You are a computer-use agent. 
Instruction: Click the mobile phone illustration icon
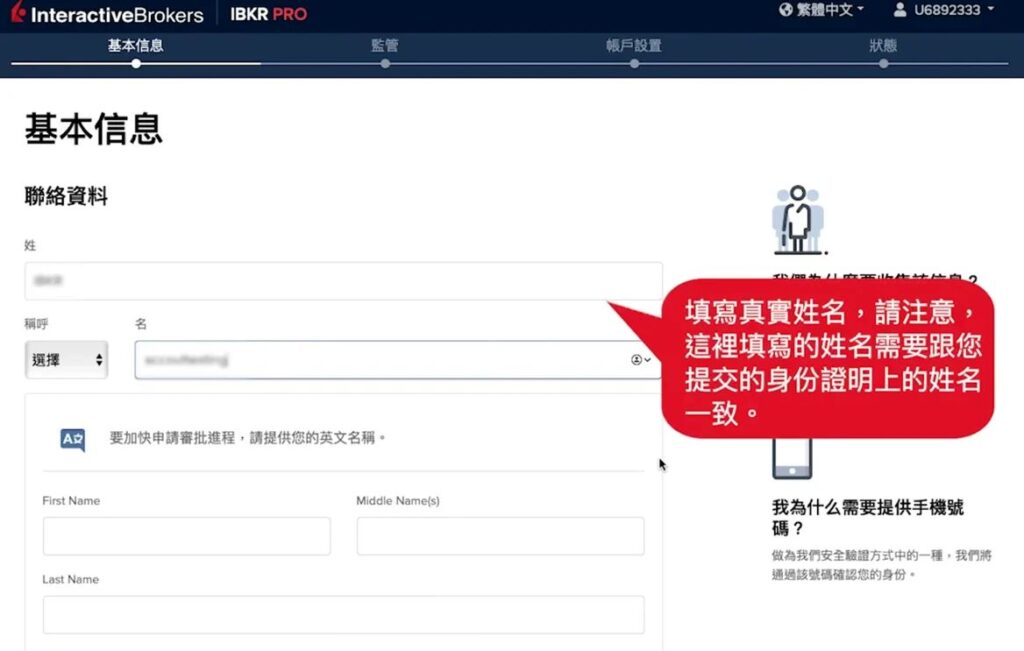[792, 460]
